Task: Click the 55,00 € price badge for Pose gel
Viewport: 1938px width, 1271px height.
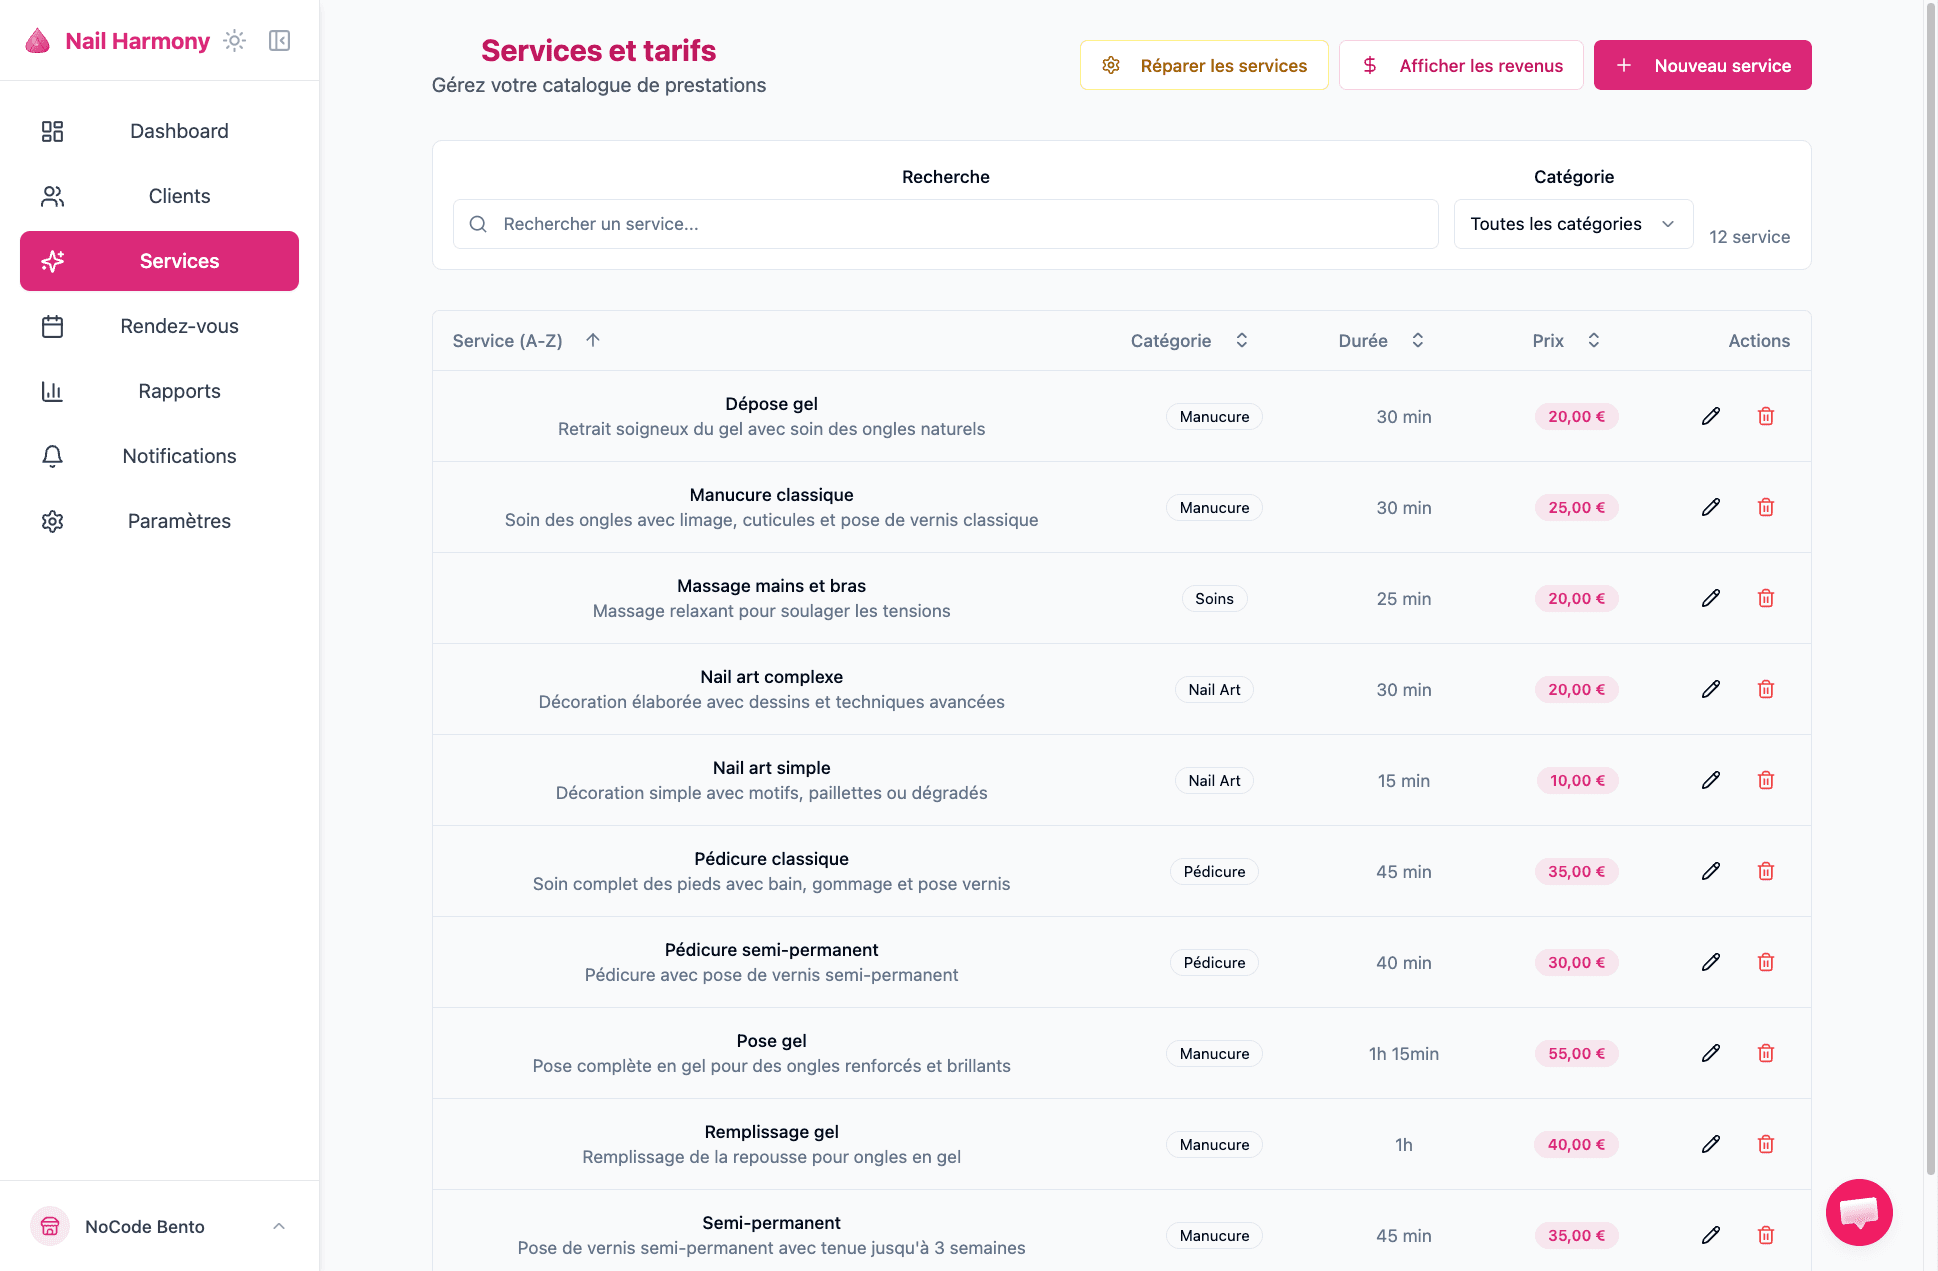Action: (x=1576, y=1053)
